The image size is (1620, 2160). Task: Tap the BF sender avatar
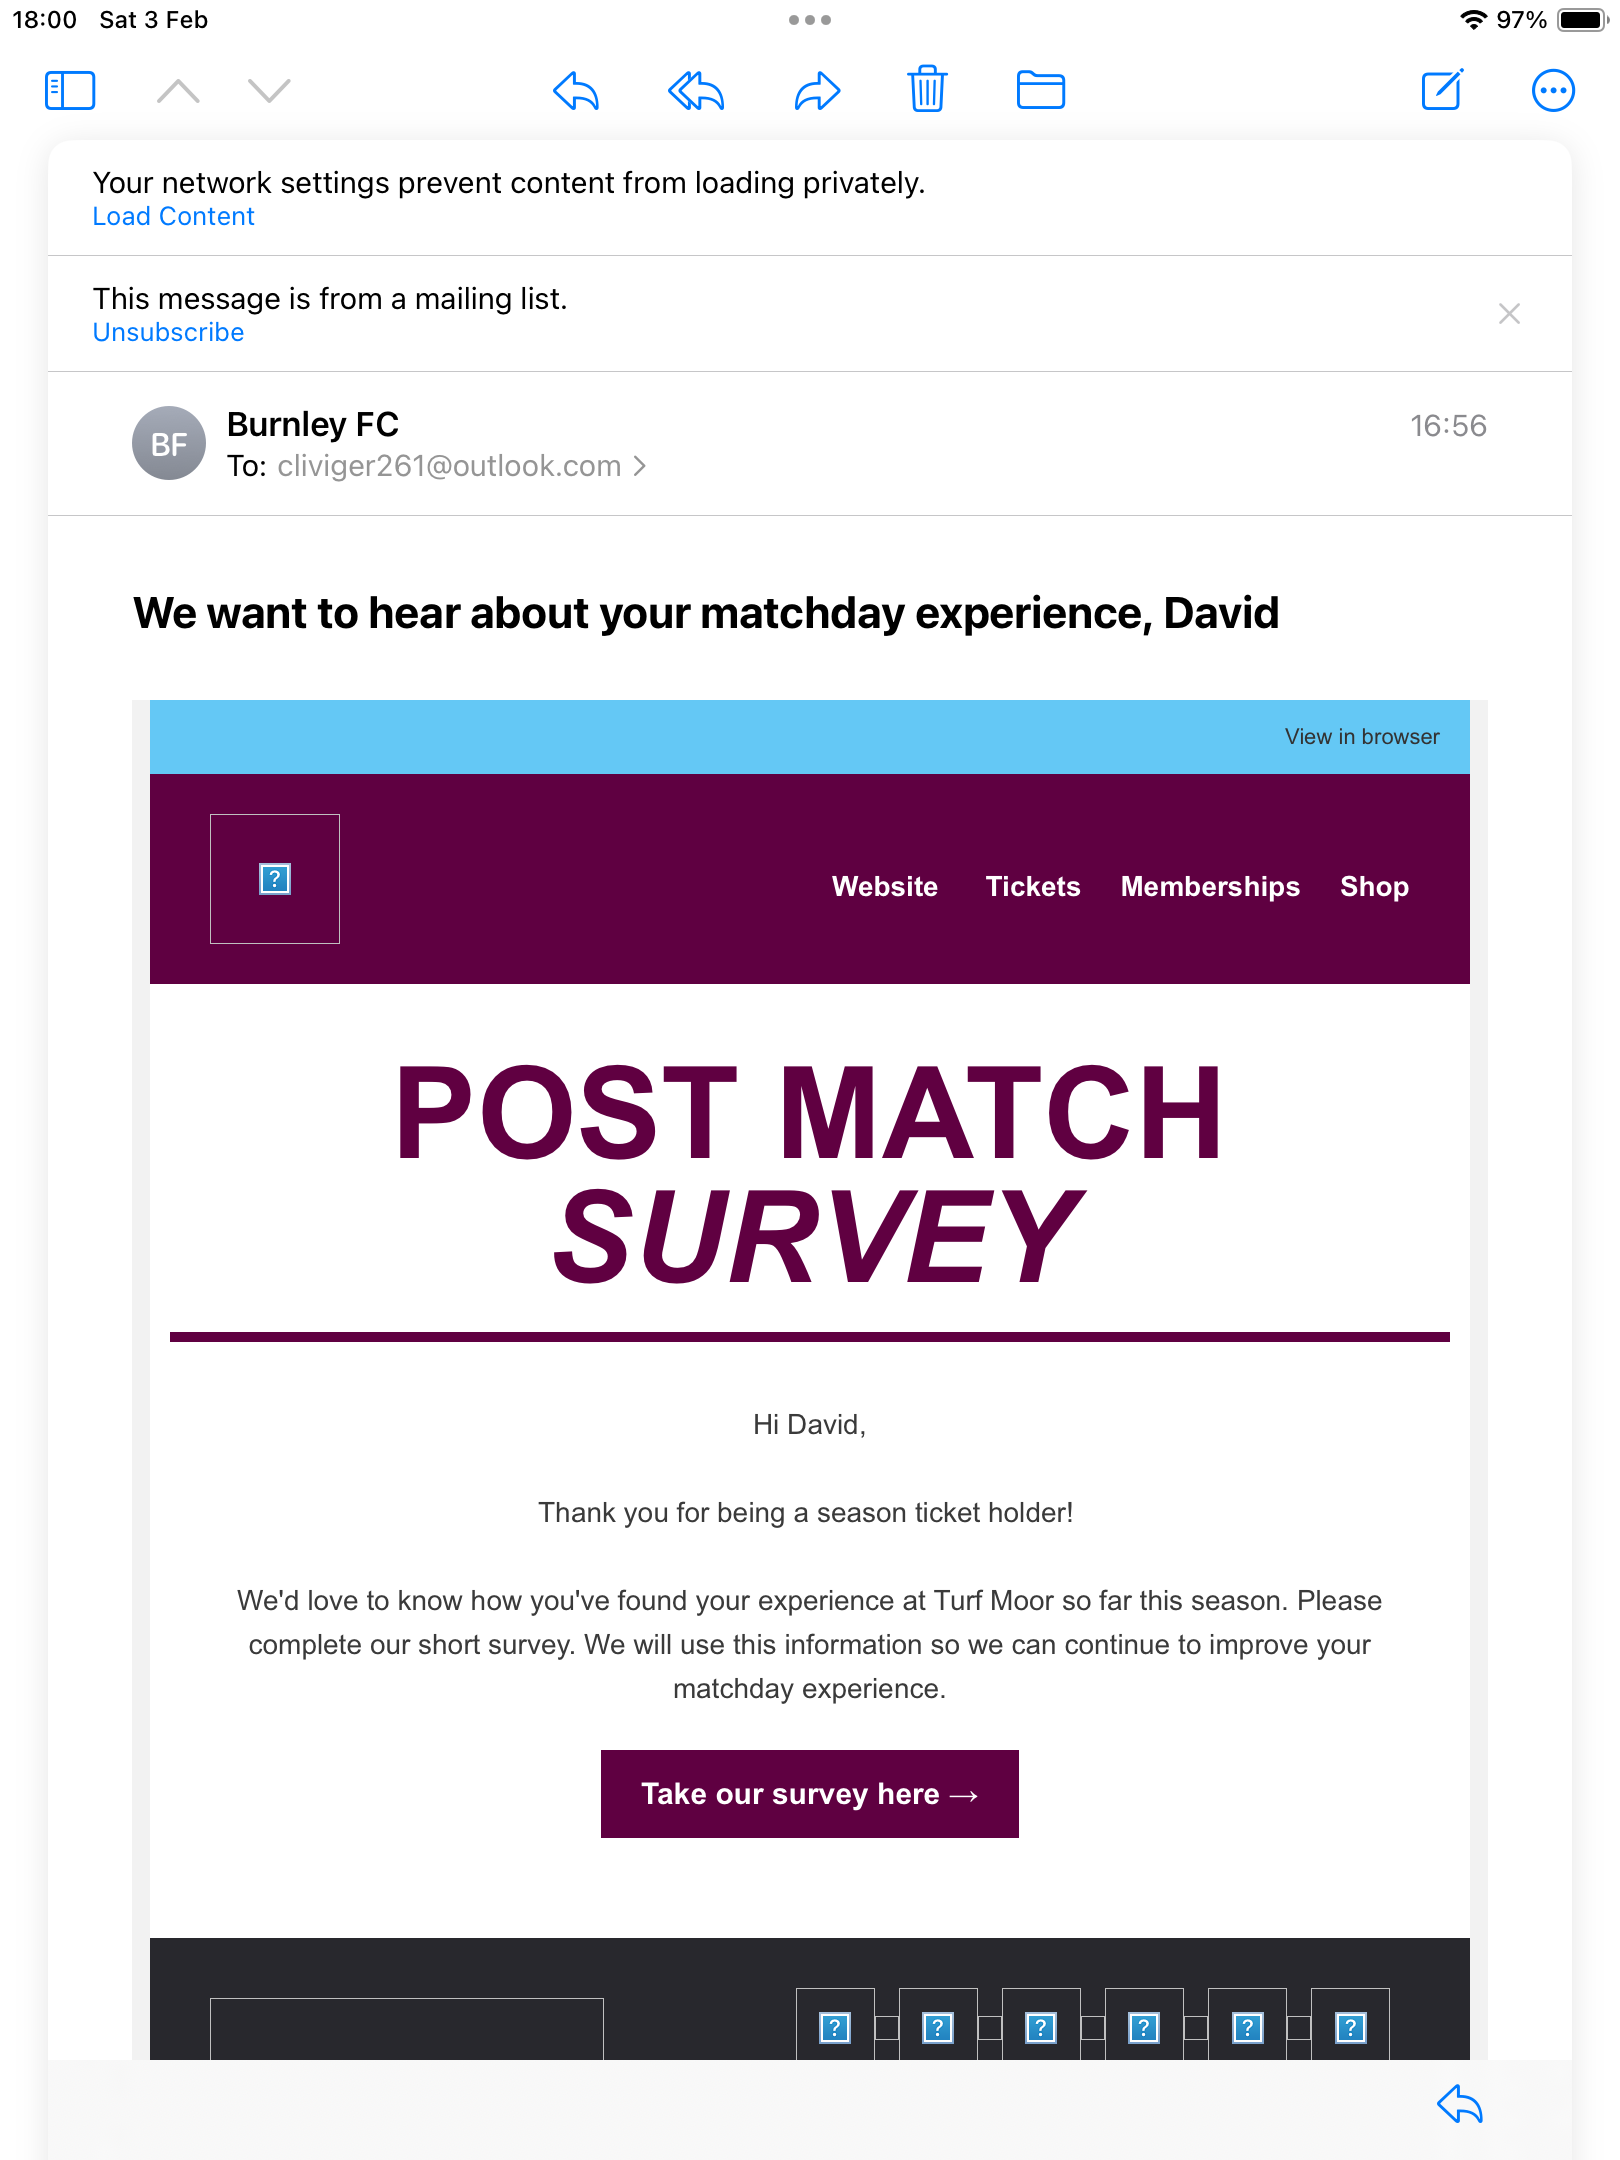(x=169, y=444)
